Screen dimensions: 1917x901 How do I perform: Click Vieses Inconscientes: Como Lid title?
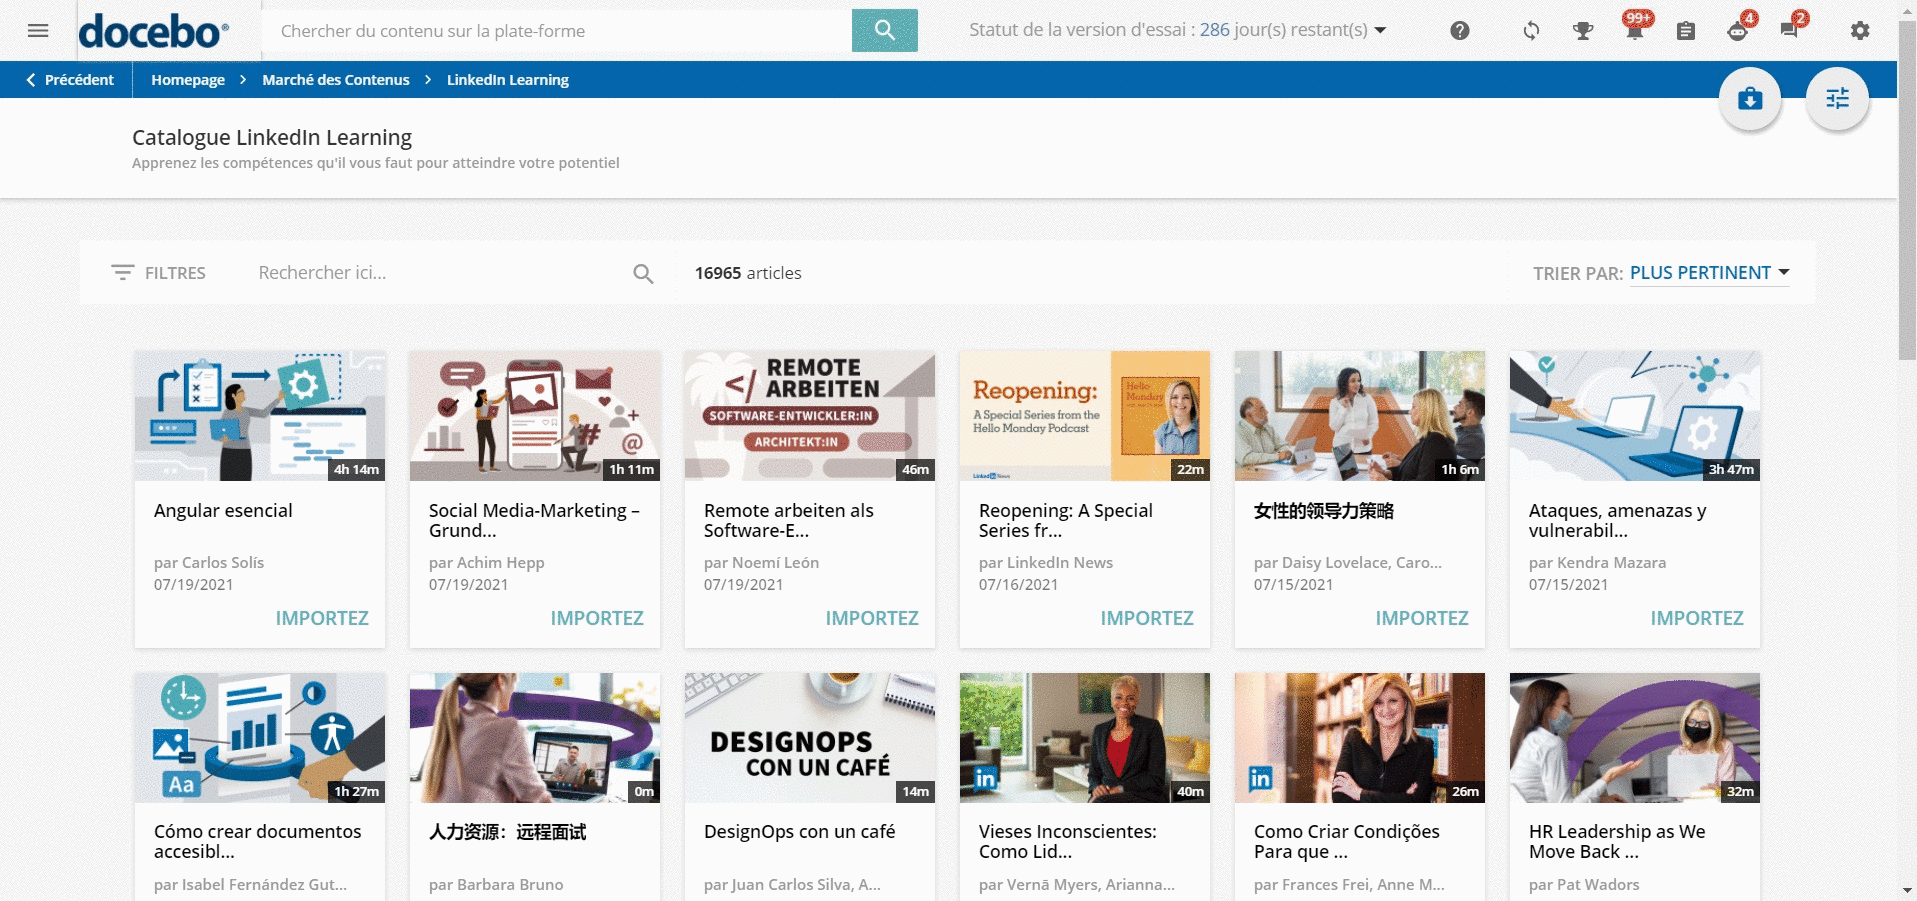click(x=1068, y=842)
